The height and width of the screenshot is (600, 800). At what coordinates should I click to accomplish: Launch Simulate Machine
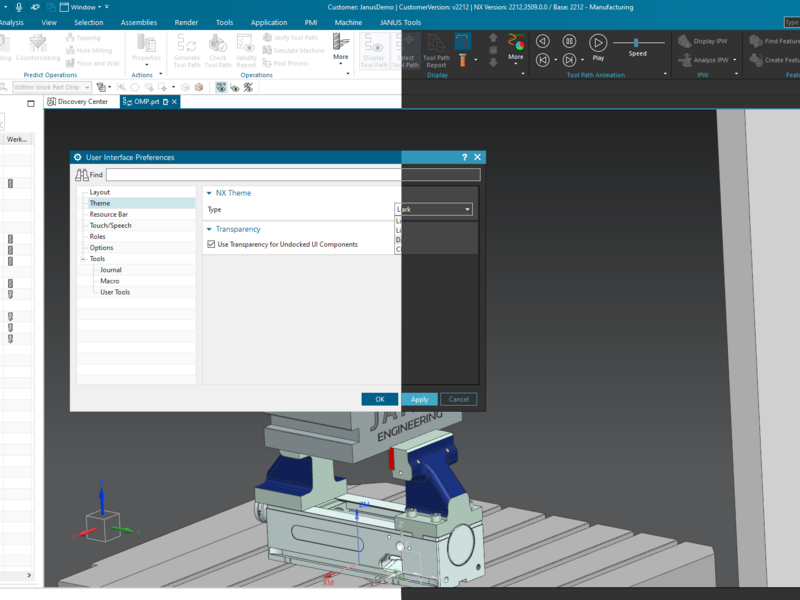tap(293, 51)
